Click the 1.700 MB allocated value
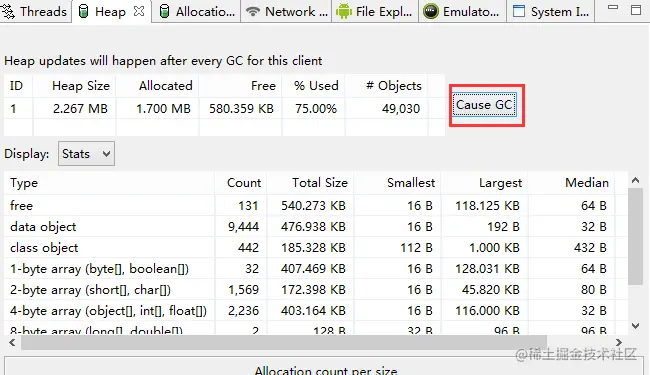650x375 pixels. tap(163, 109)
